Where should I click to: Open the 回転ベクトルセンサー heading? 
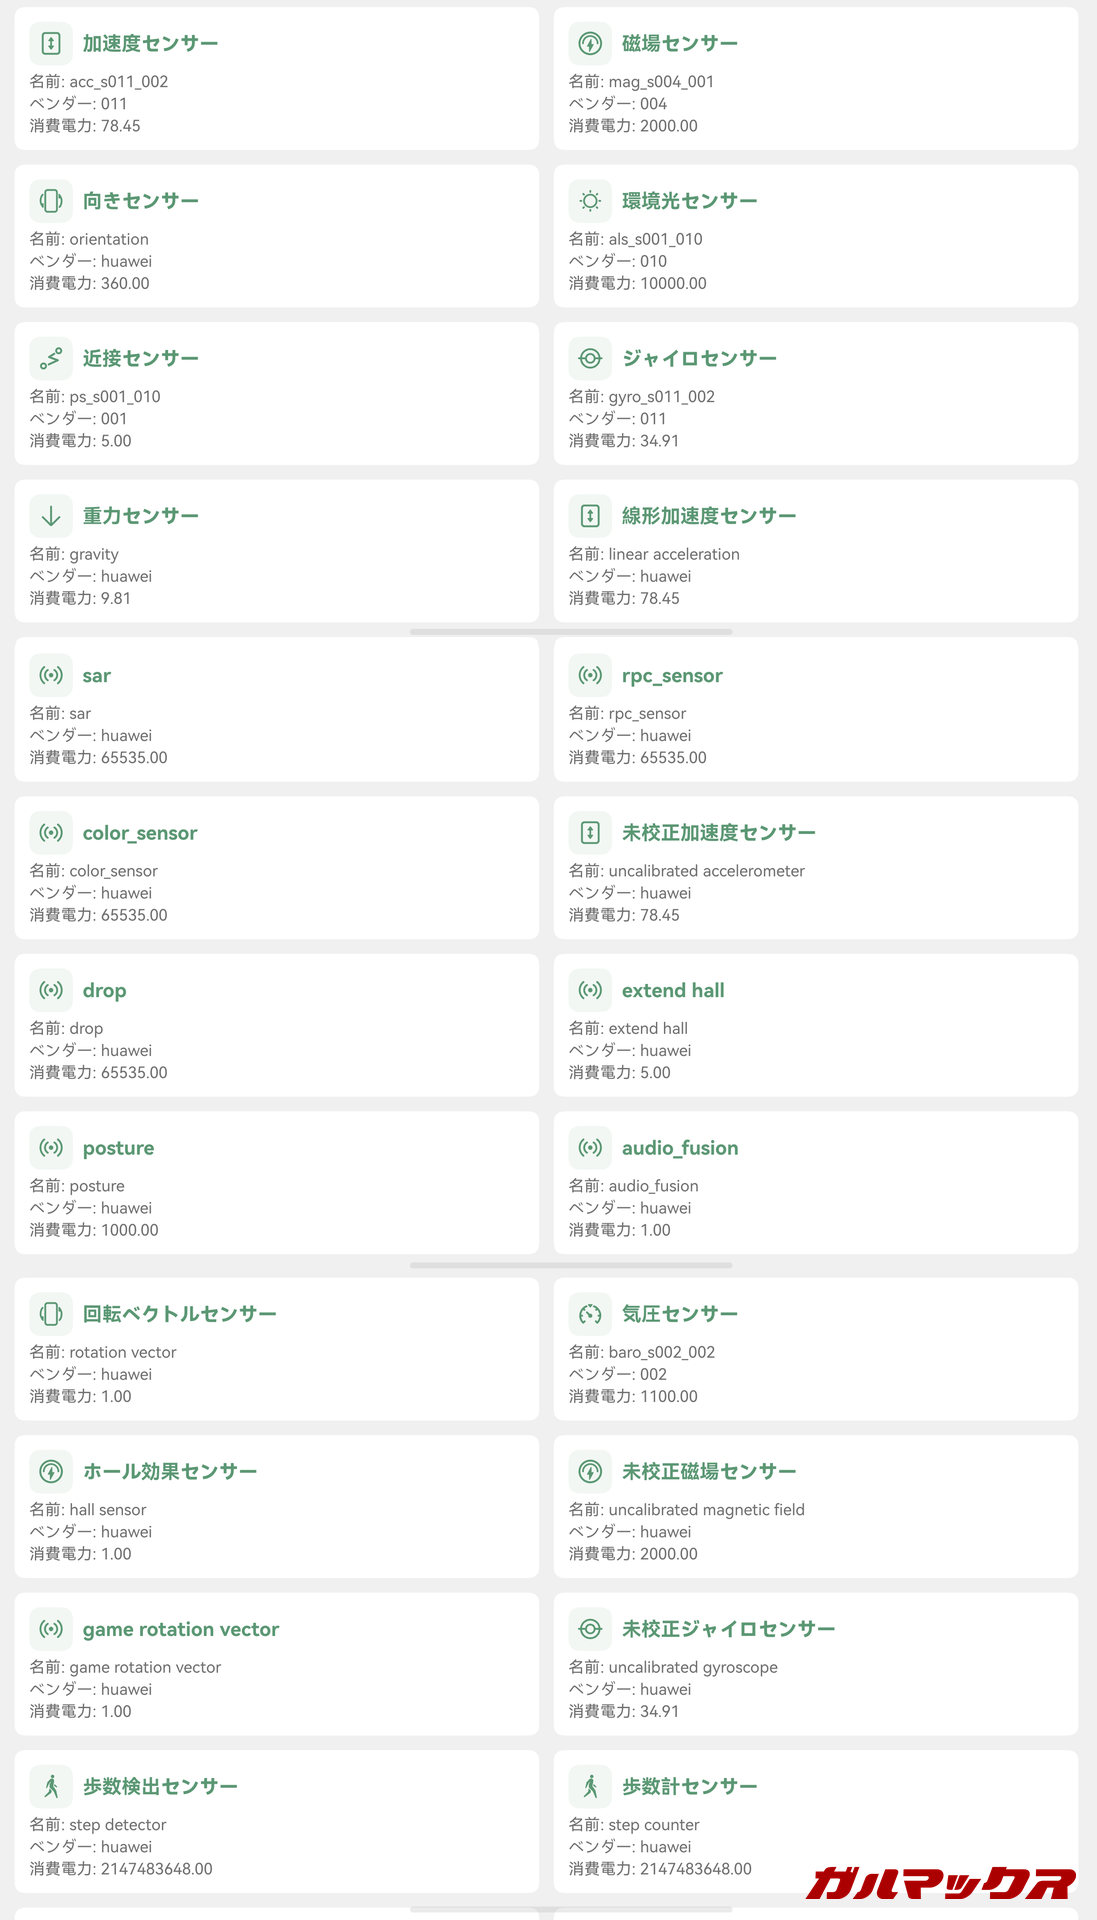(x=180, y=1314)
